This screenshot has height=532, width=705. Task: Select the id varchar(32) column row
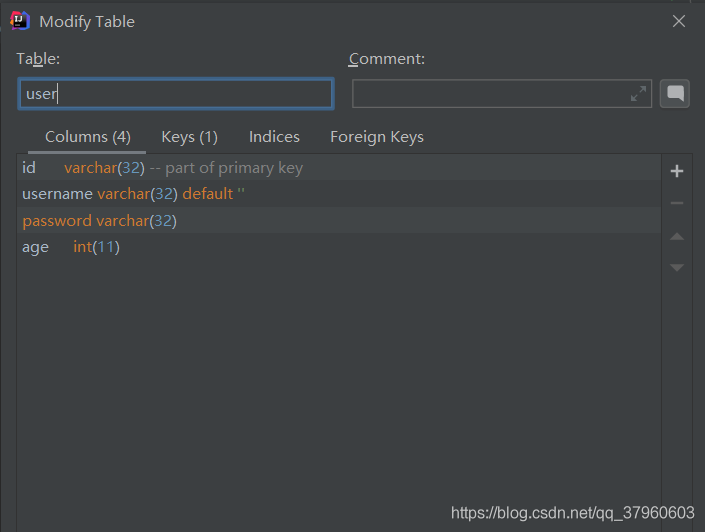162,168
